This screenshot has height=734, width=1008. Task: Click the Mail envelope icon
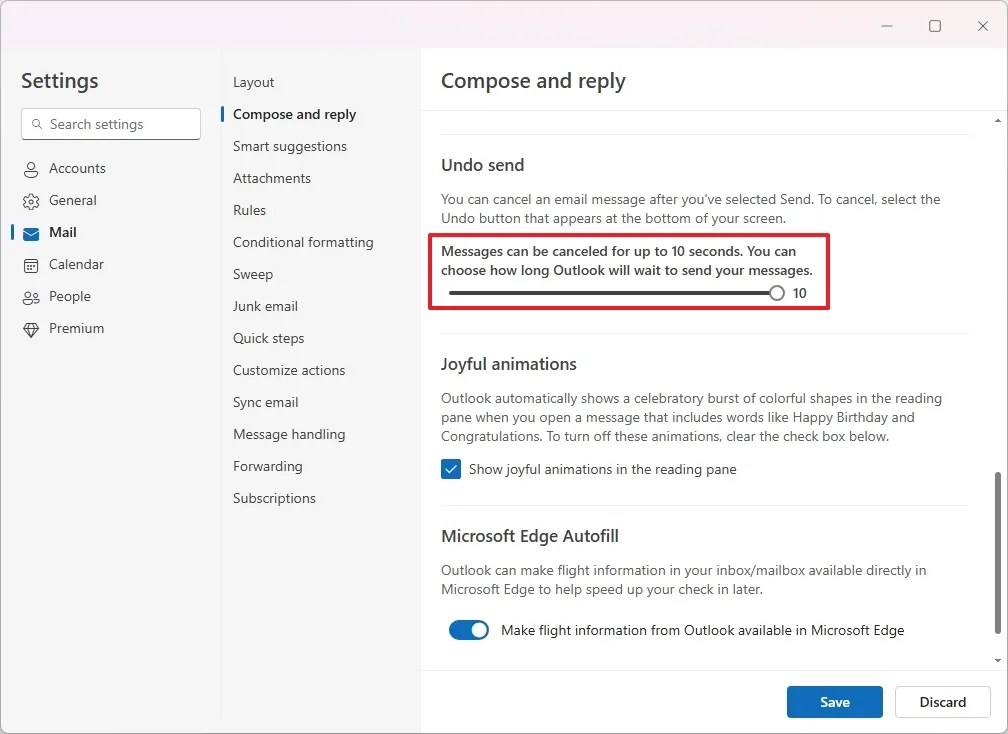(x=31, y=232)
